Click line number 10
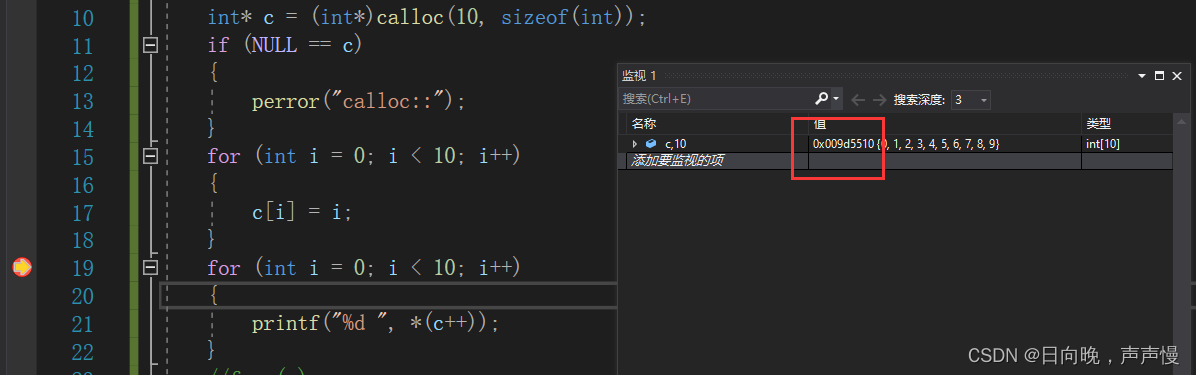This screenshot has height=375, width=1196. point(82,18)
